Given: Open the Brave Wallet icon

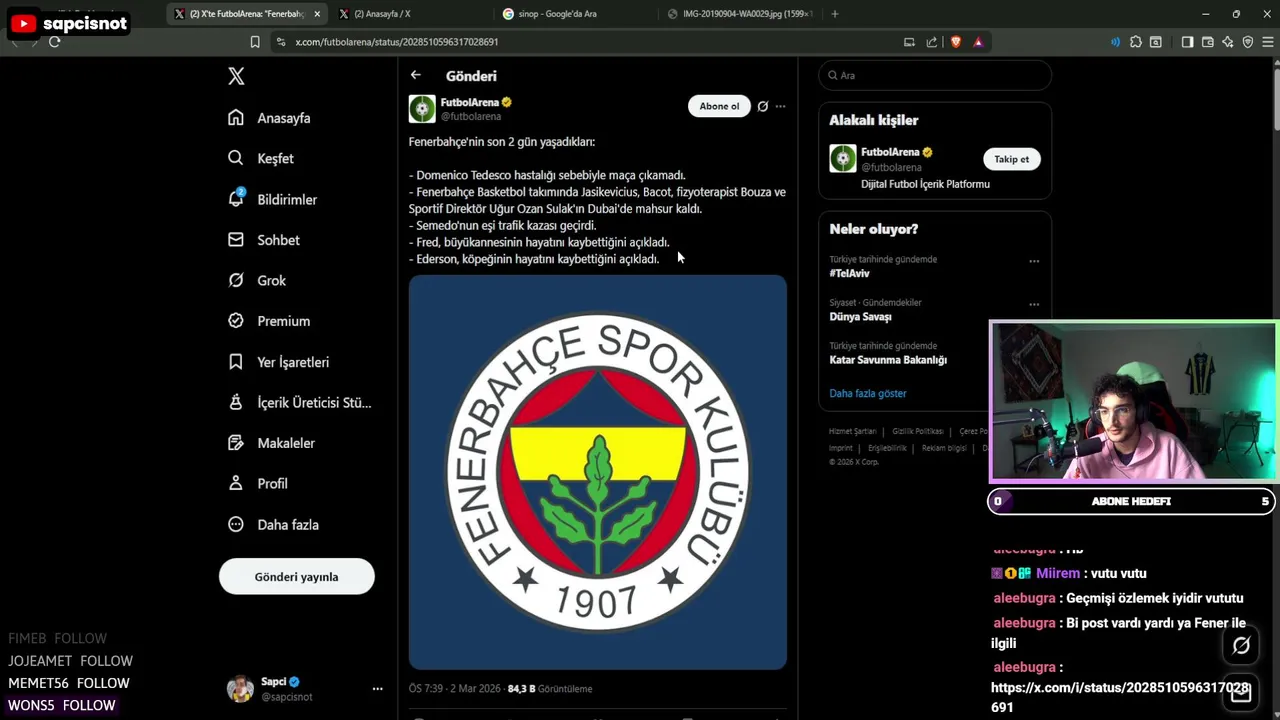Looking at the screenshot, I should coord(1207,42).
